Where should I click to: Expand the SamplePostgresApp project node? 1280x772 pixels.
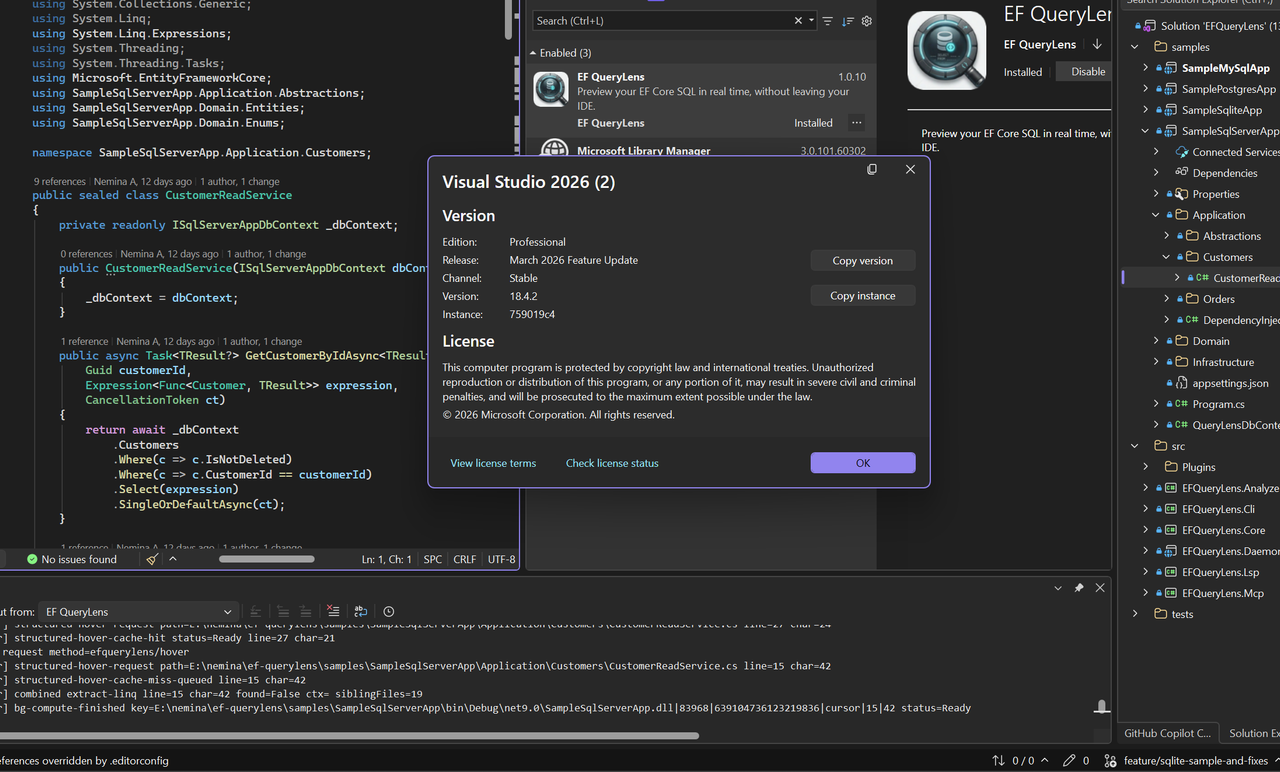[x=1146, y=89]
